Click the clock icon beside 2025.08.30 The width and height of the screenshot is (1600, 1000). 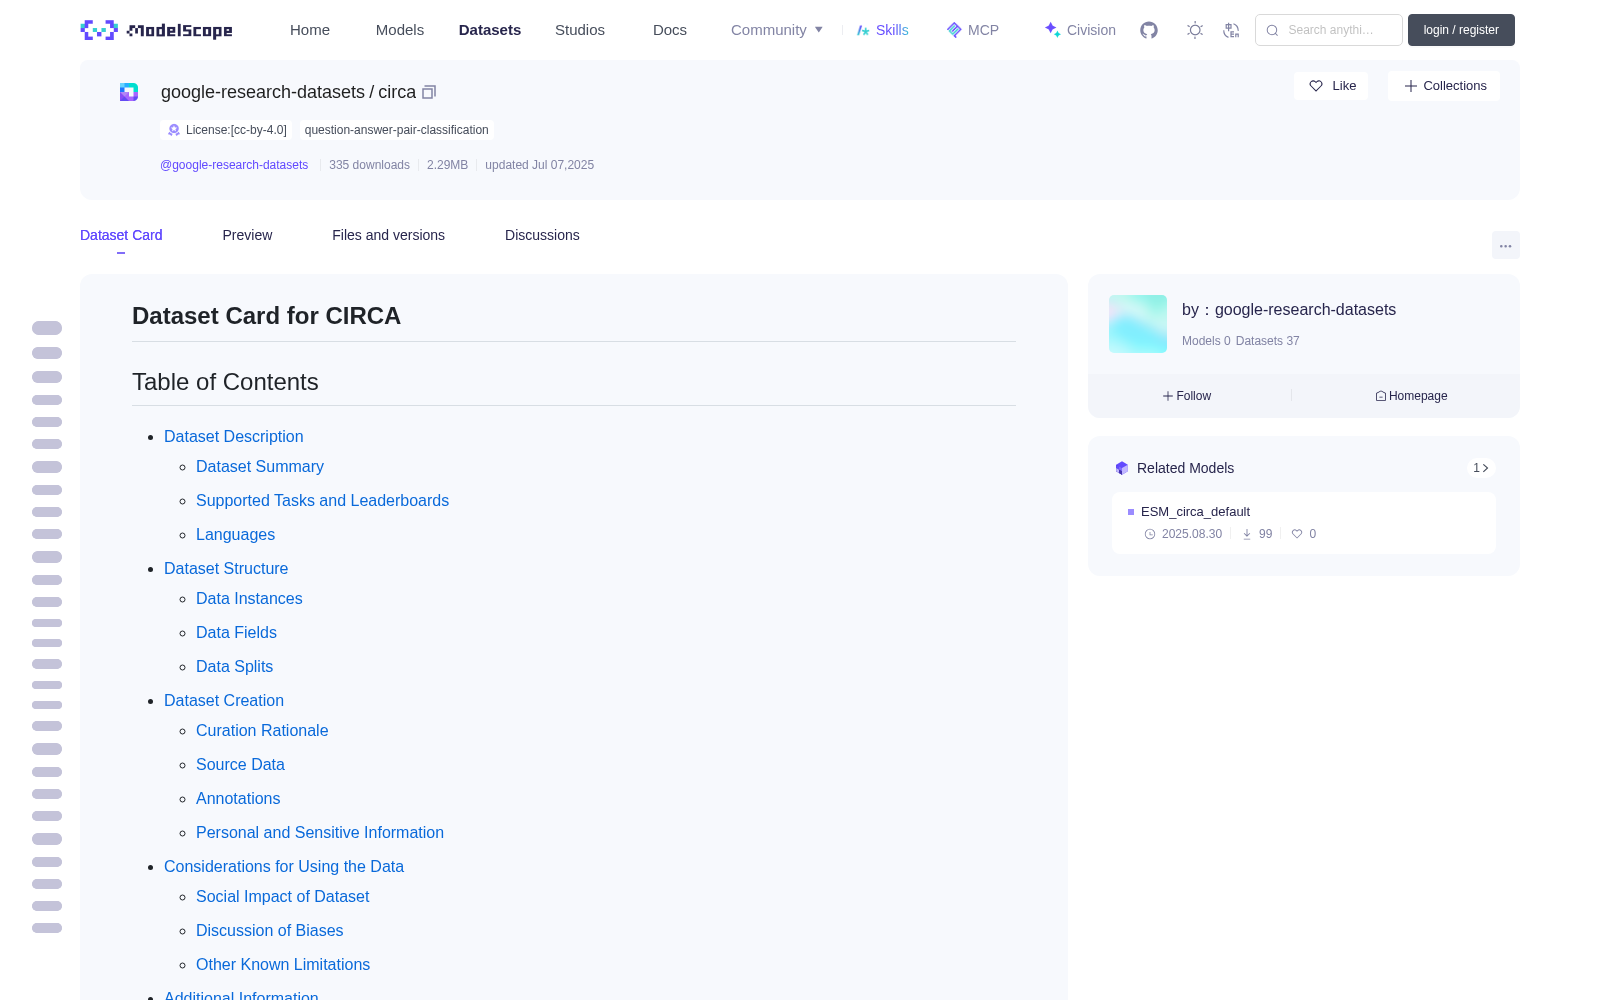click(x=1150, y=534)
